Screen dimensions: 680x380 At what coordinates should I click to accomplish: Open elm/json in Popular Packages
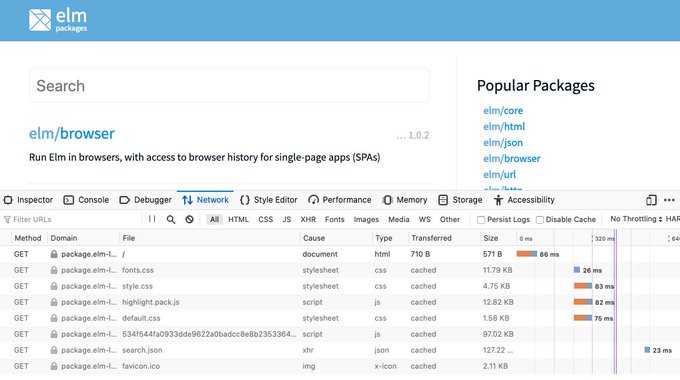503,143
